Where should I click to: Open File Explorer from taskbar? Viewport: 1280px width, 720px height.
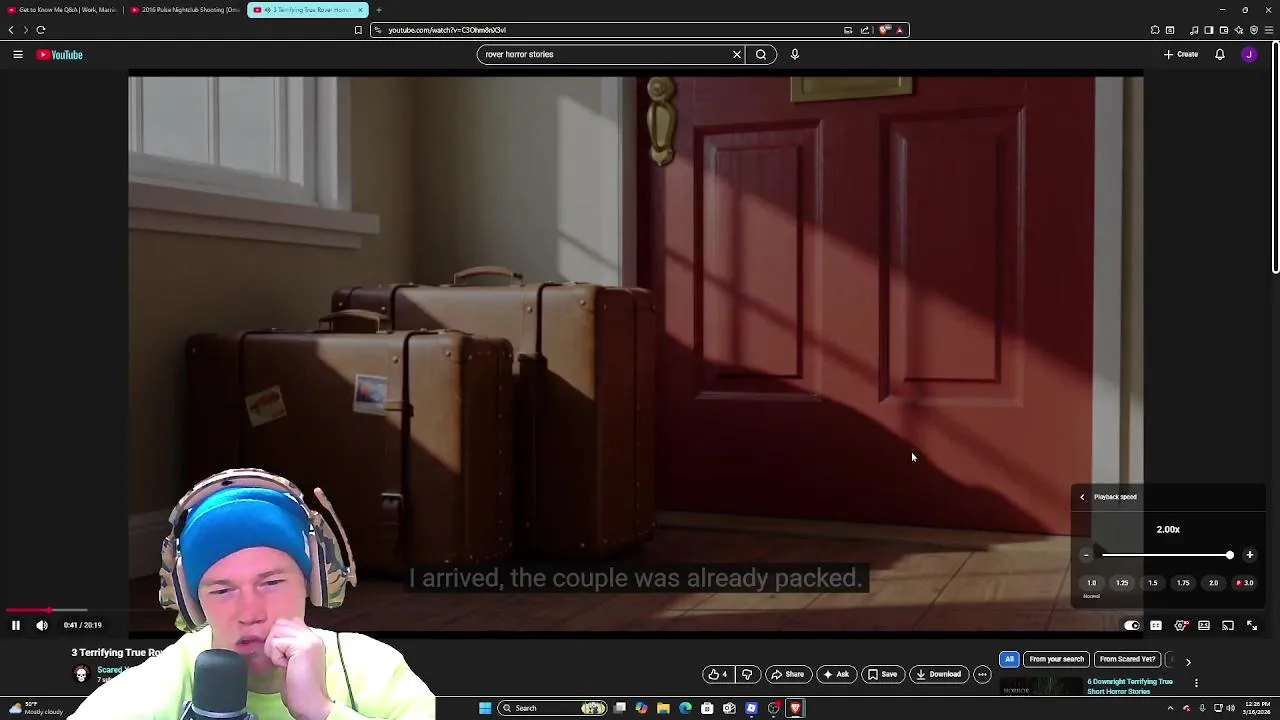tap(663, 708)
